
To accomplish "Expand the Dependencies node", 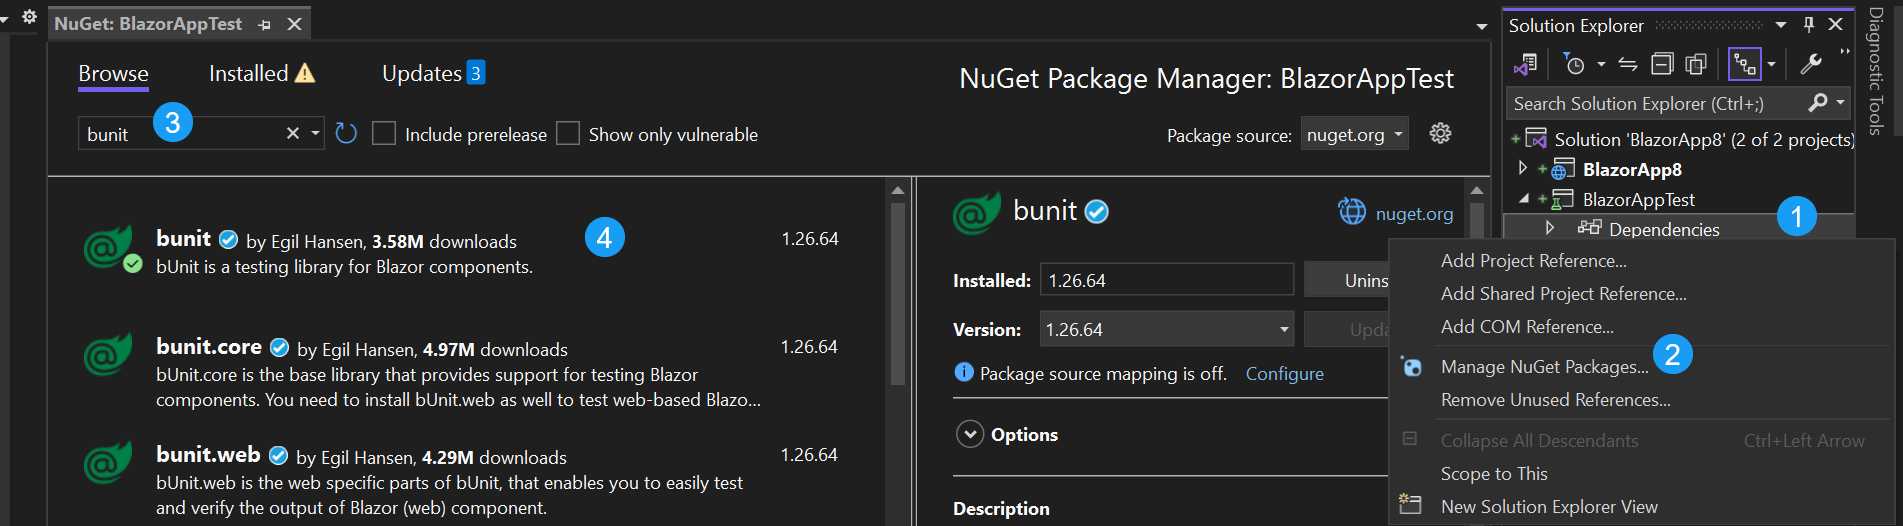I will click(x=1549, y=228).
